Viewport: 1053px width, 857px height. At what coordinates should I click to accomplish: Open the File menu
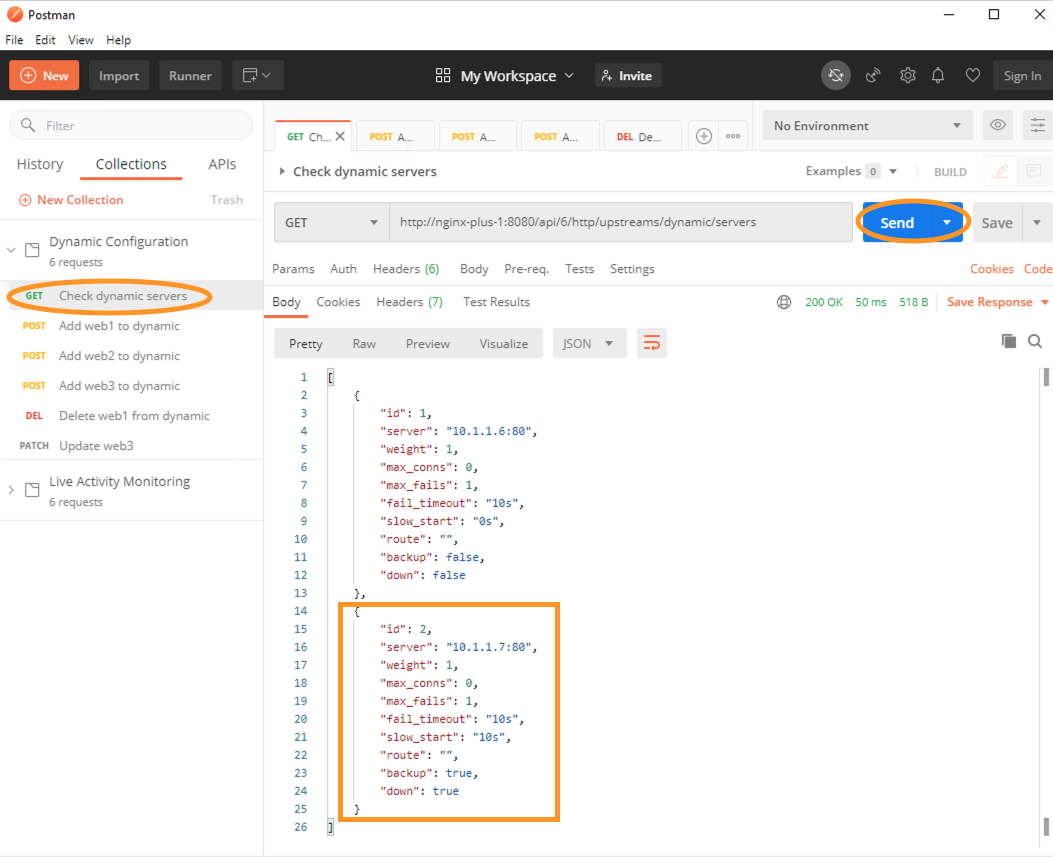[14, 40]
